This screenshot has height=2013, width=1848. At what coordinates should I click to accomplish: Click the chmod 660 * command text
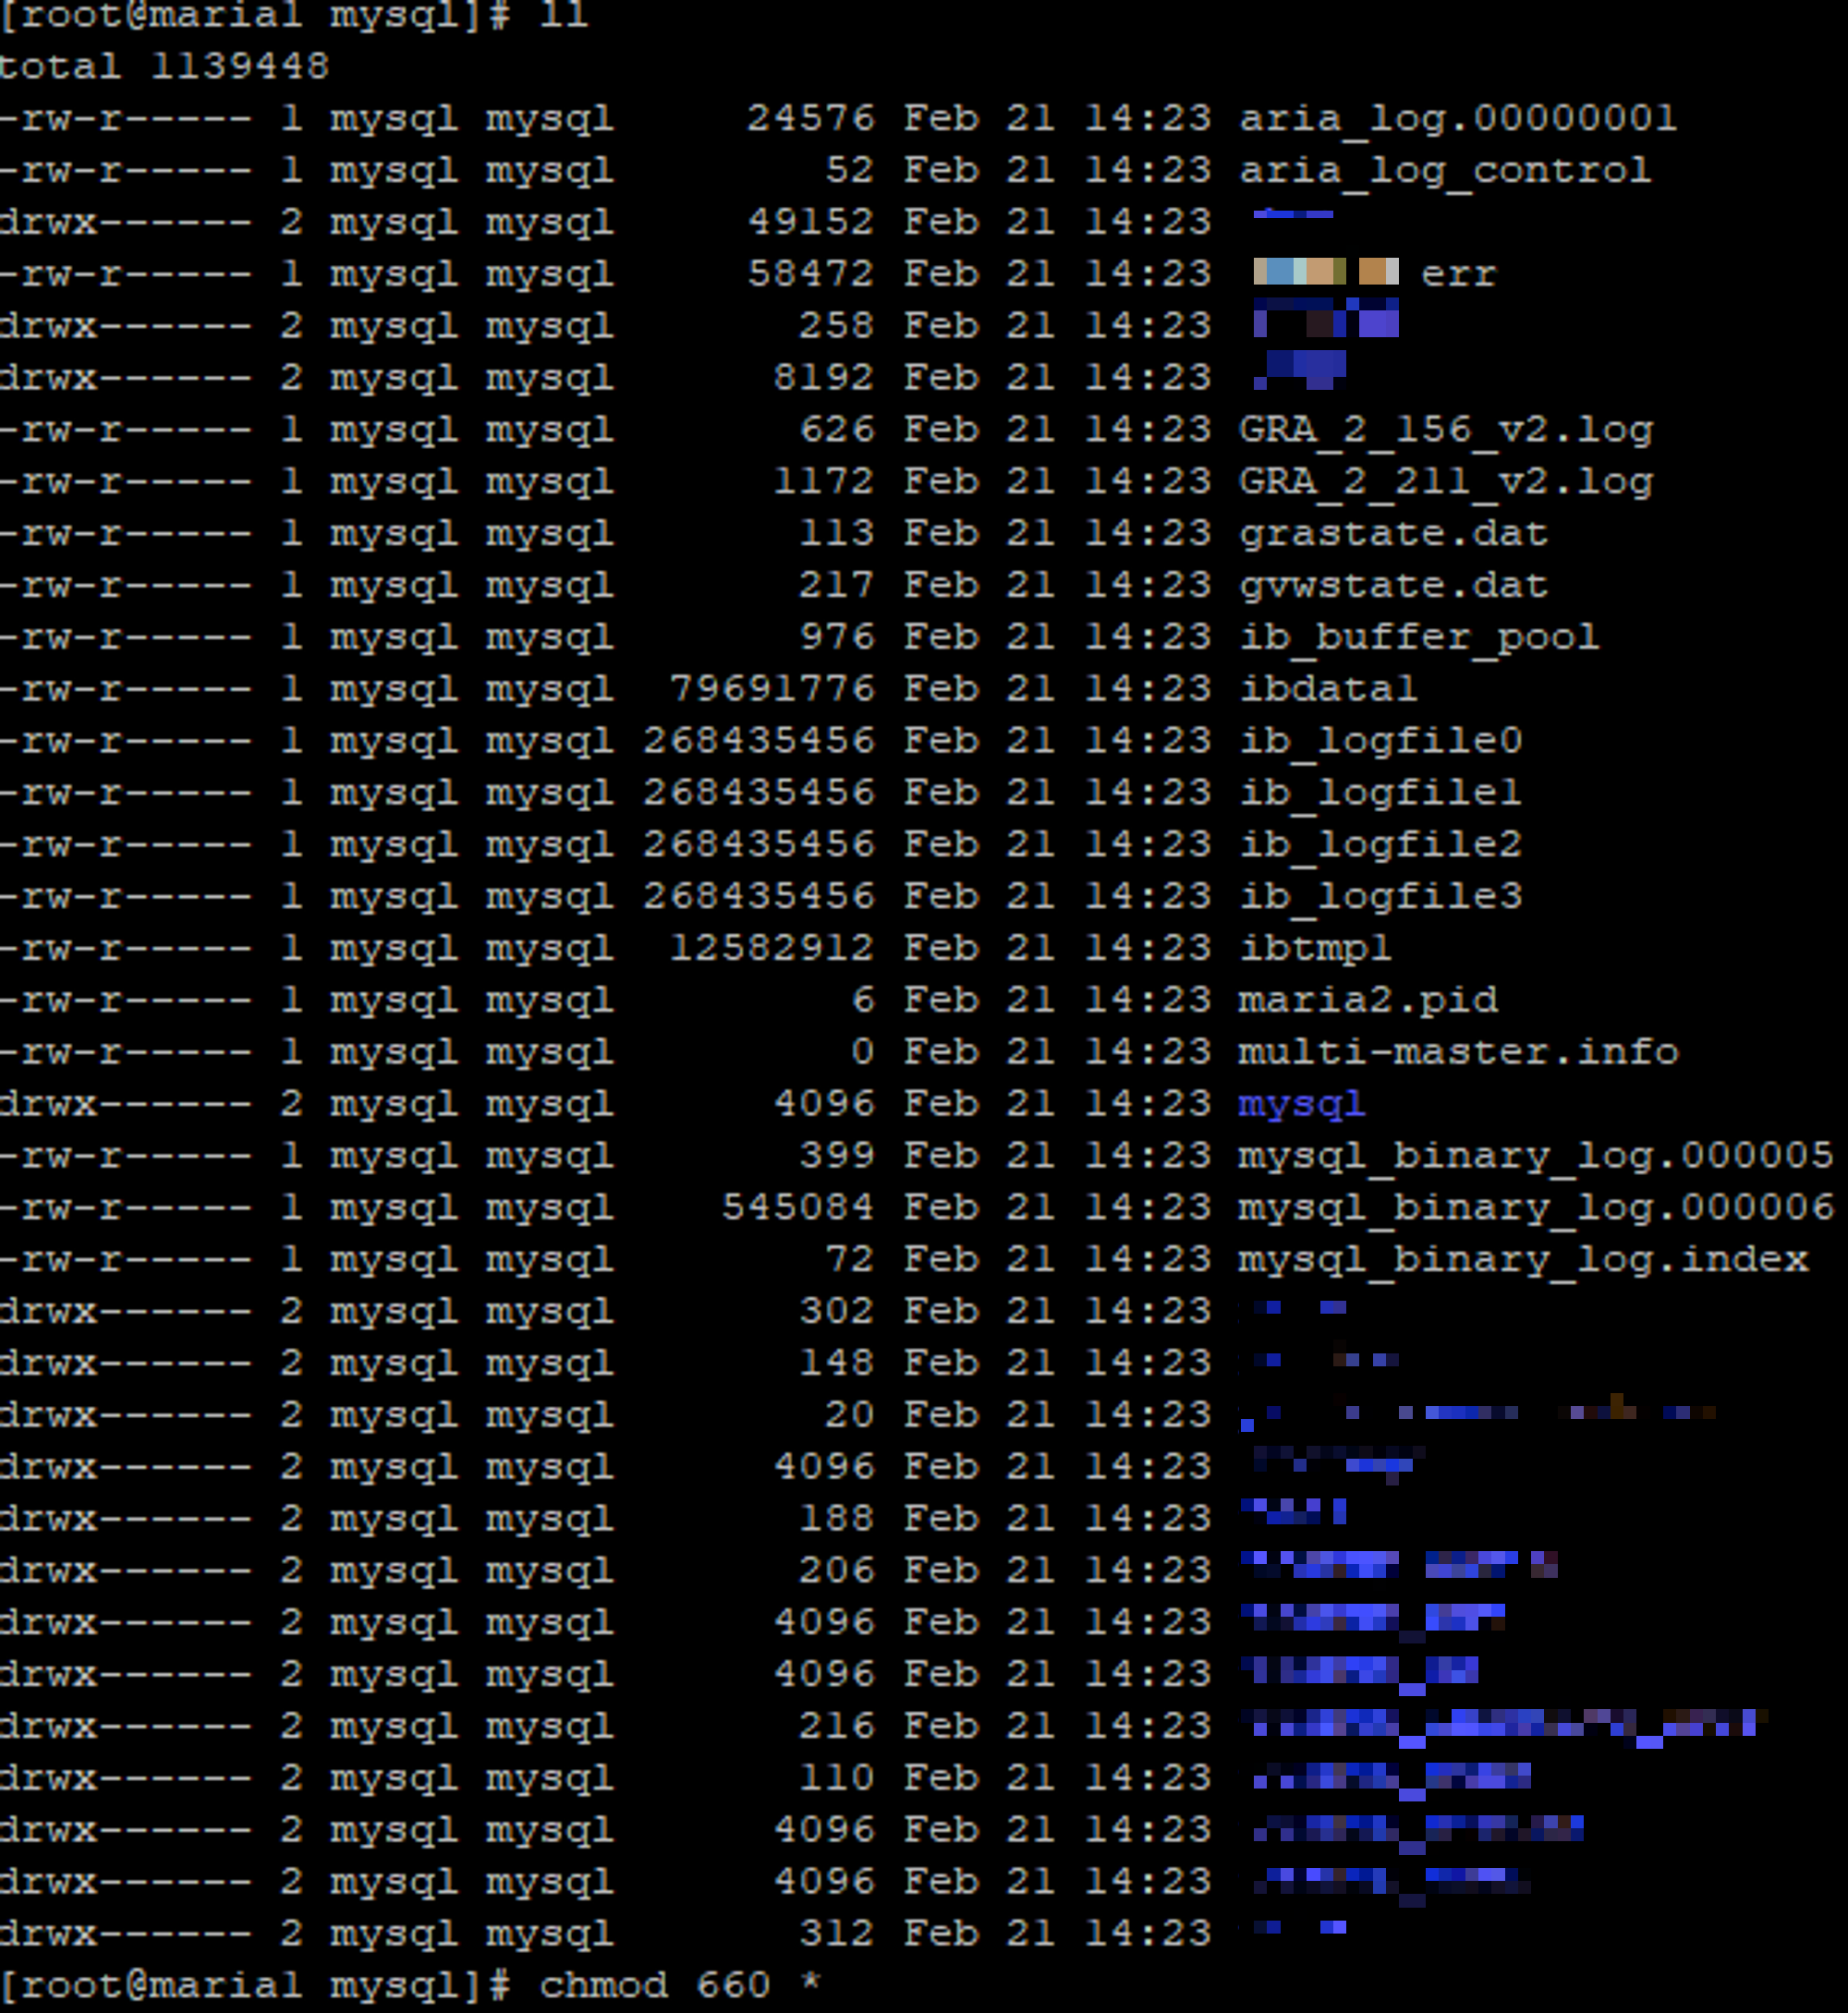[679, 1985]
